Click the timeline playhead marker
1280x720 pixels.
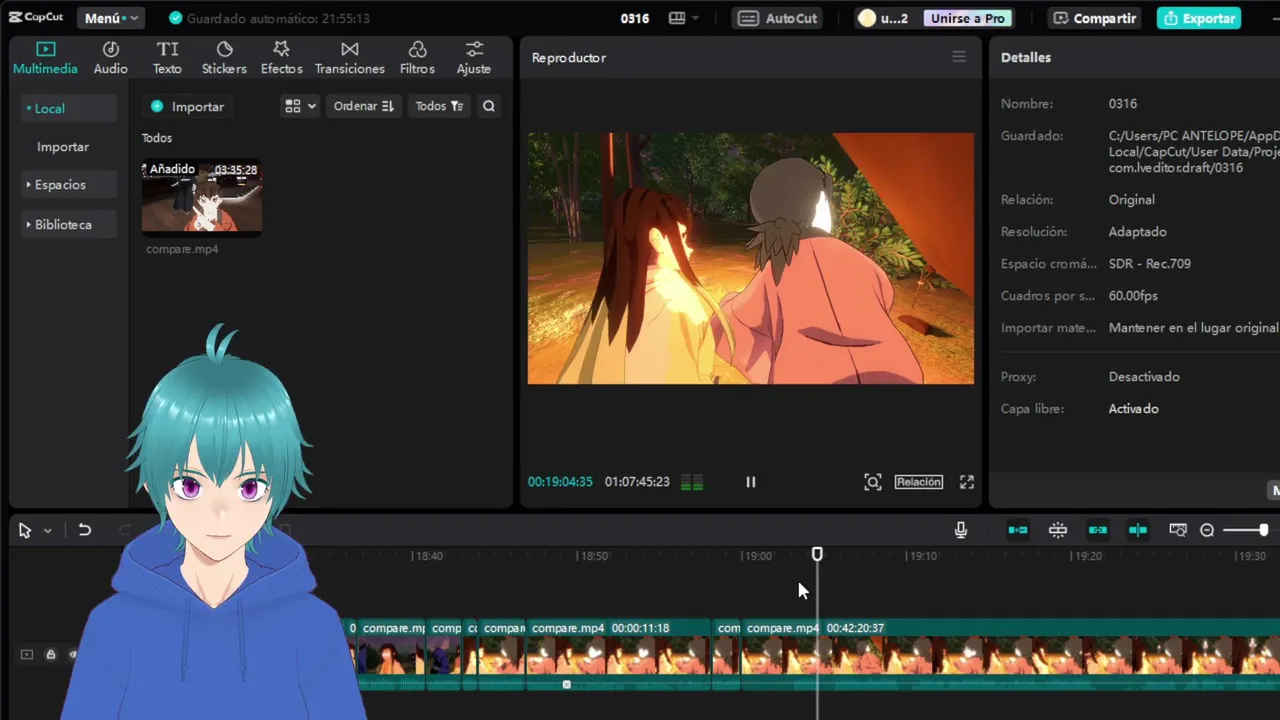[817, 554]
